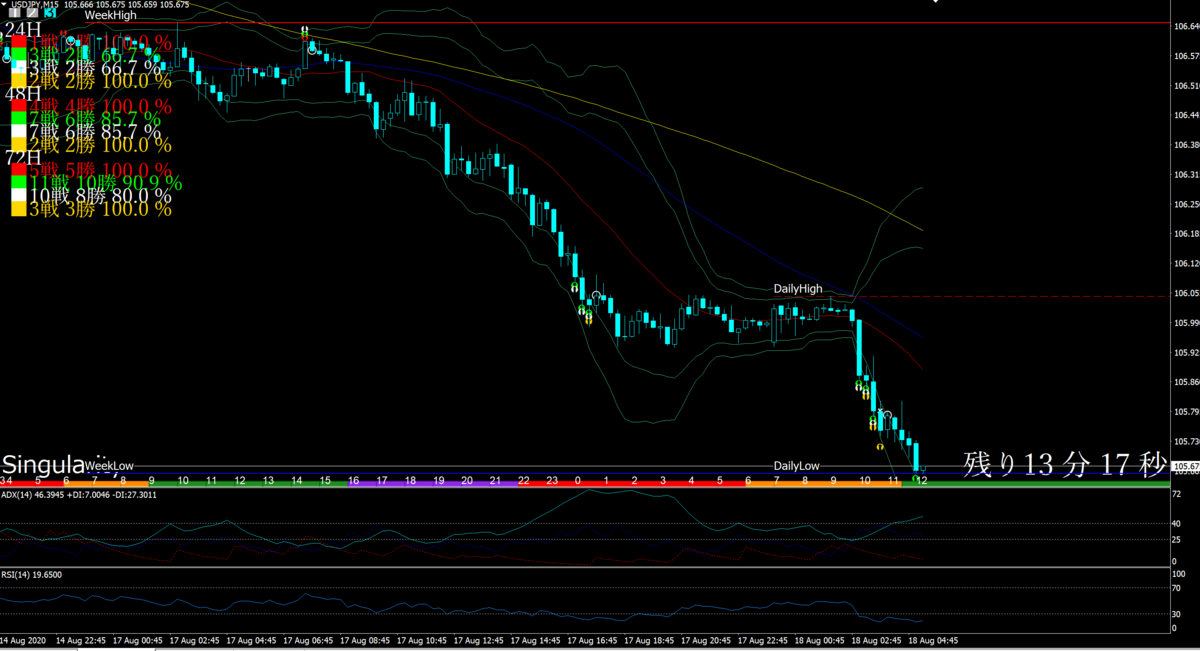Click the yellow swatch in 48H section
The height and width of the screenshot is (651, 1200).
coord(18,145)
